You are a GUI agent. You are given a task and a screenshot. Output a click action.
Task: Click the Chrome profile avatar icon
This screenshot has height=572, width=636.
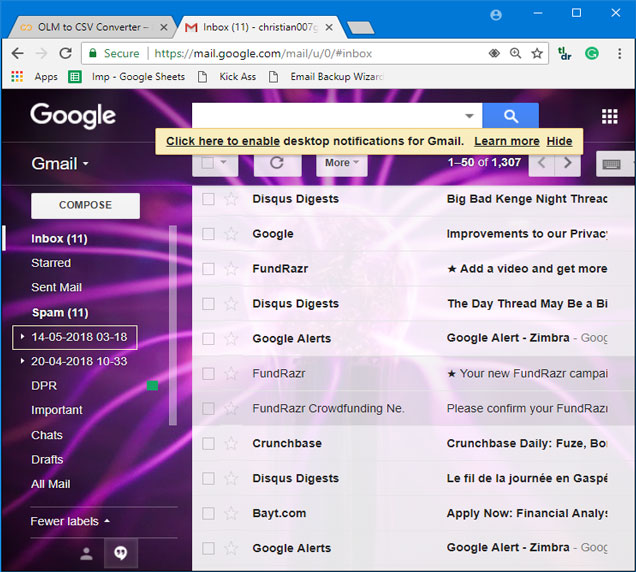click(x=496, y=15)
